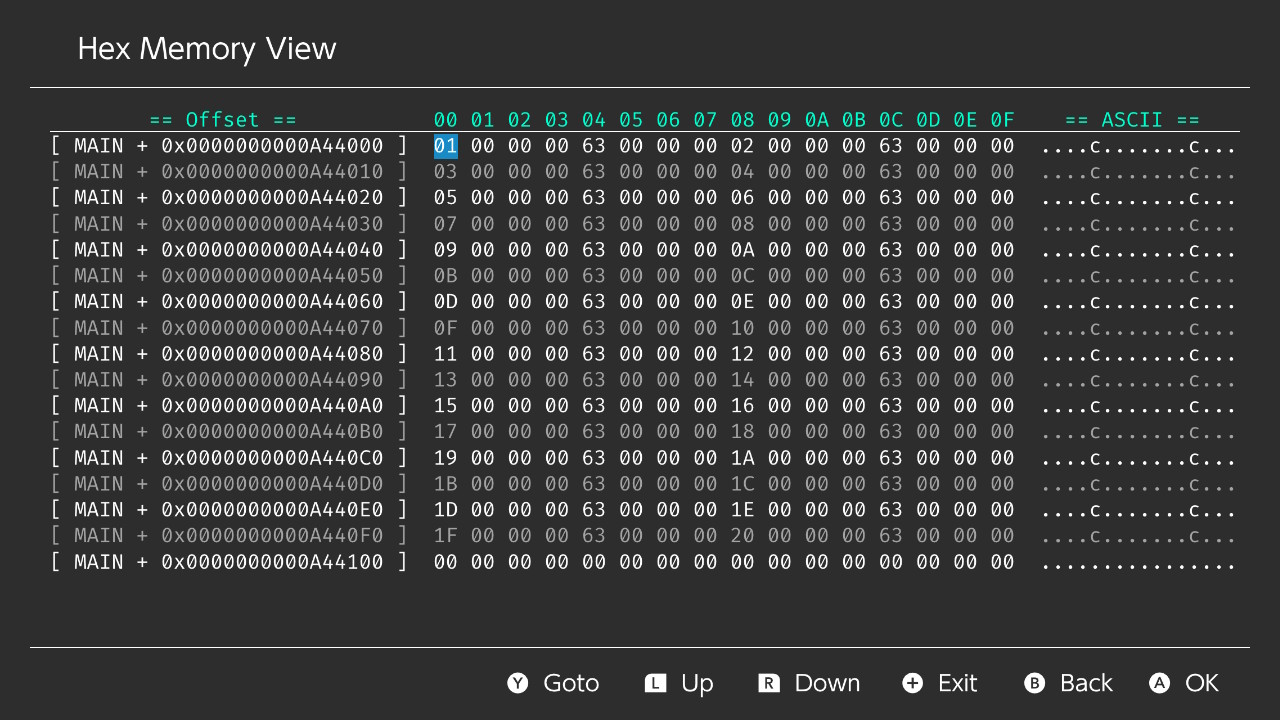Select offset row 0x0000000000A44100

(229, 562)
